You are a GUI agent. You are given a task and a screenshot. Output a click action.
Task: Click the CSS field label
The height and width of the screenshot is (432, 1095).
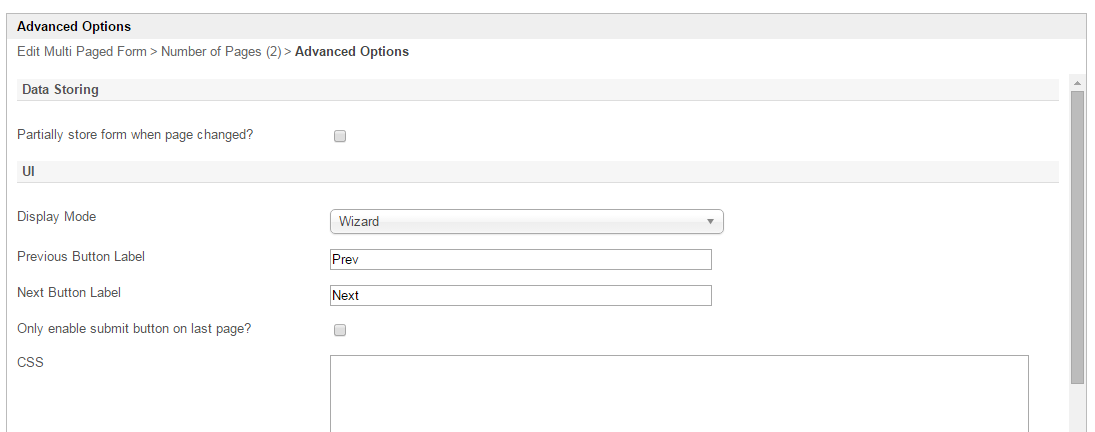(31, 362)
